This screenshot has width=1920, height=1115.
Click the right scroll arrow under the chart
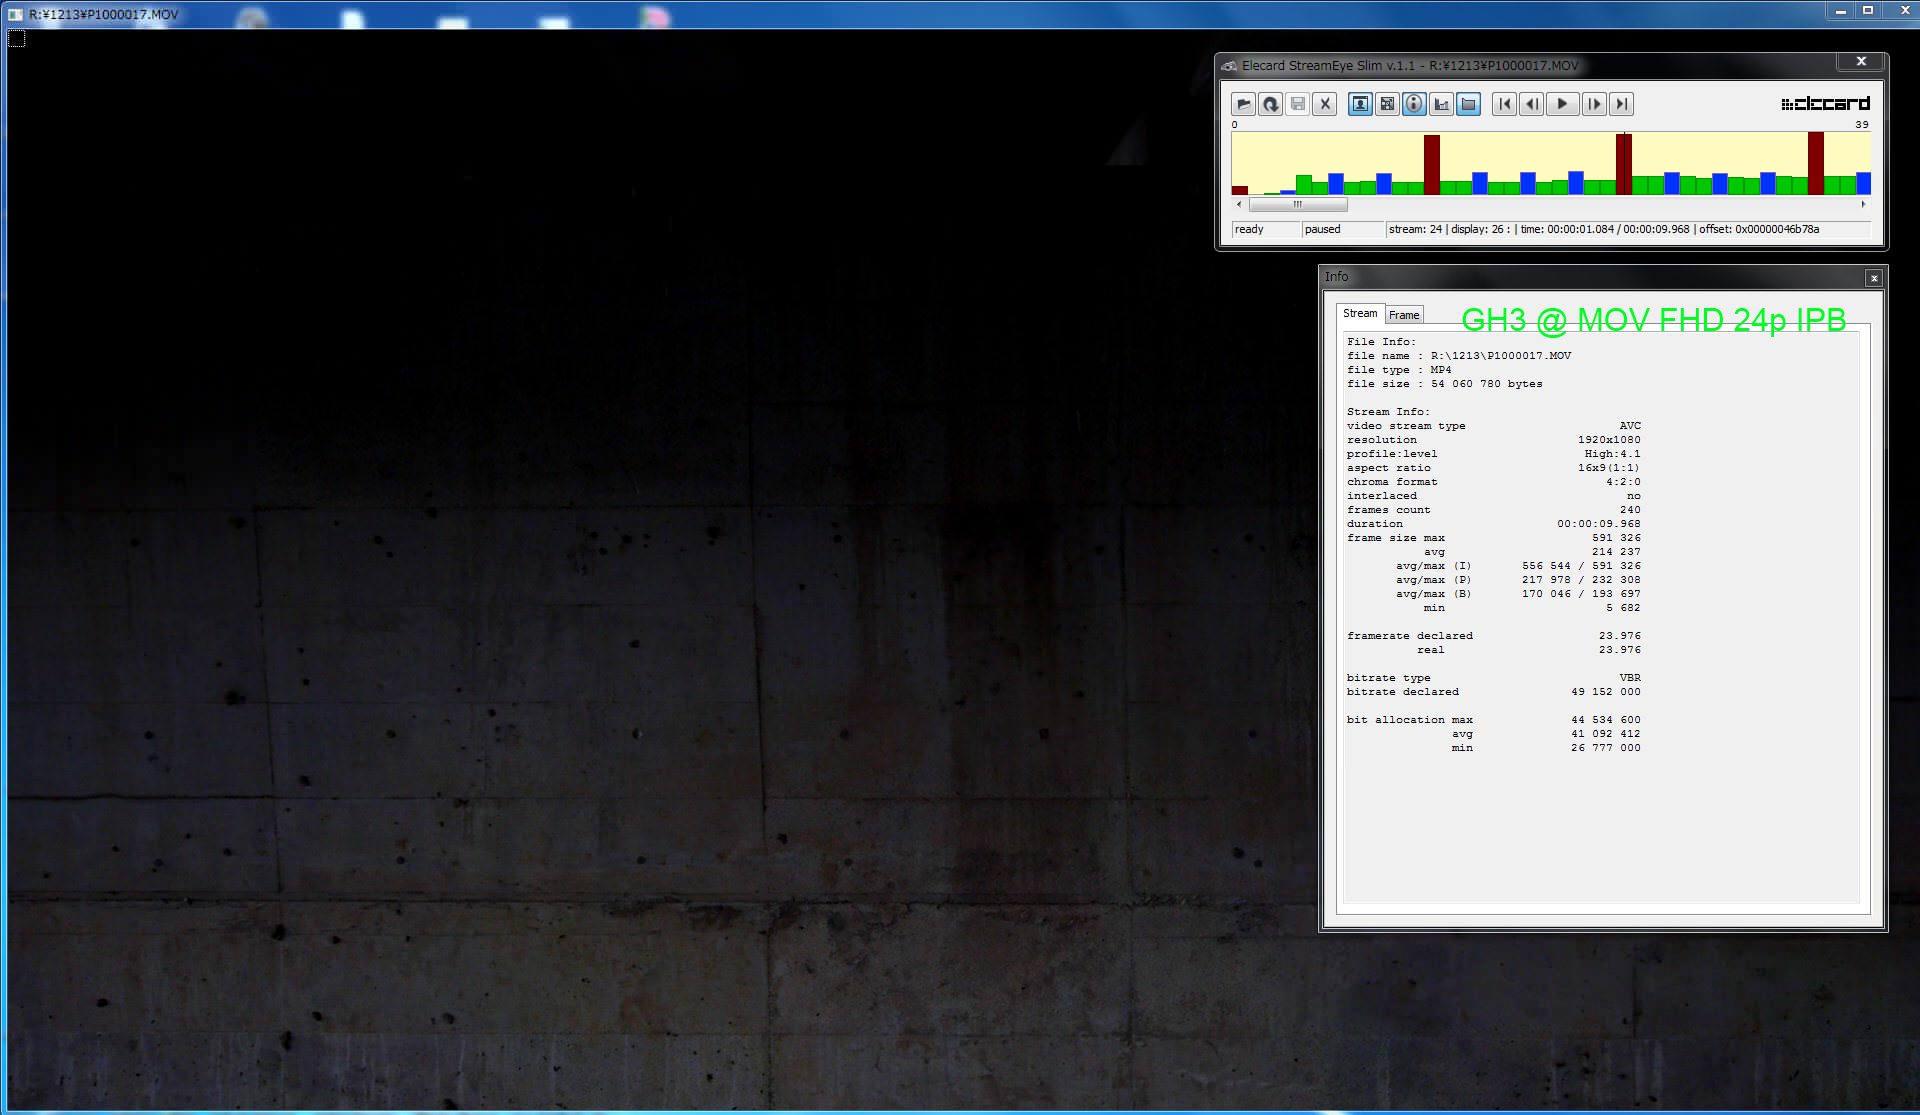1863,205
